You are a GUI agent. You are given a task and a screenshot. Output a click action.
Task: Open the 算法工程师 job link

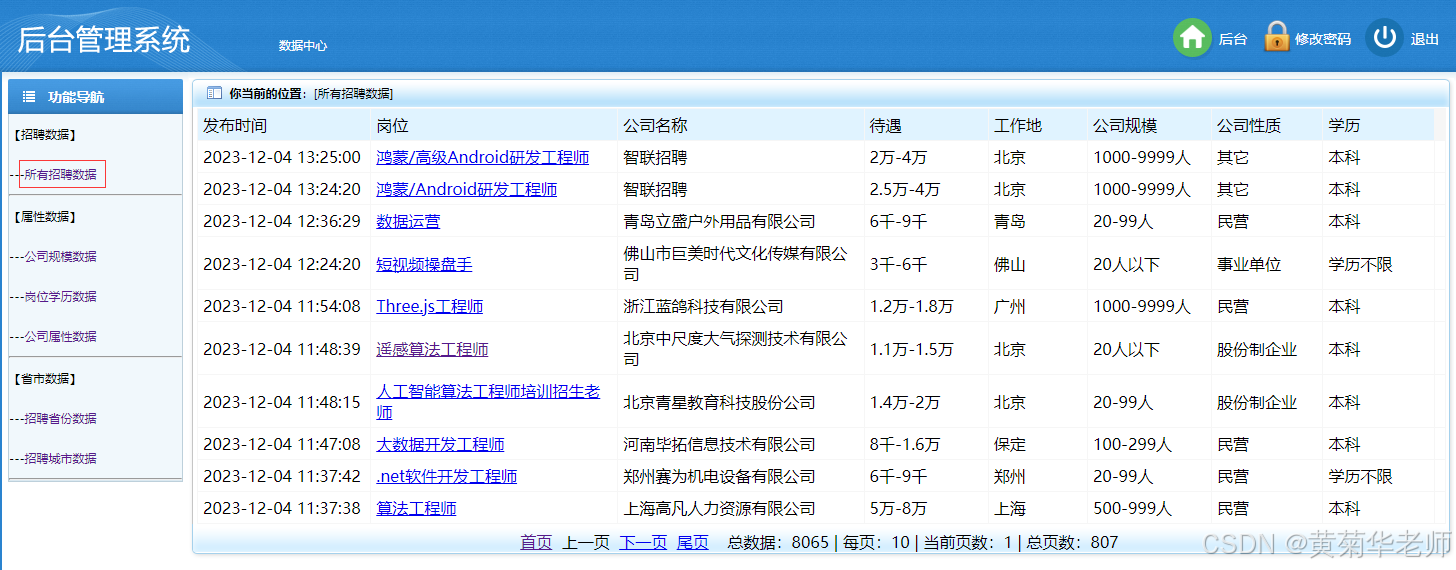point(416,508)
